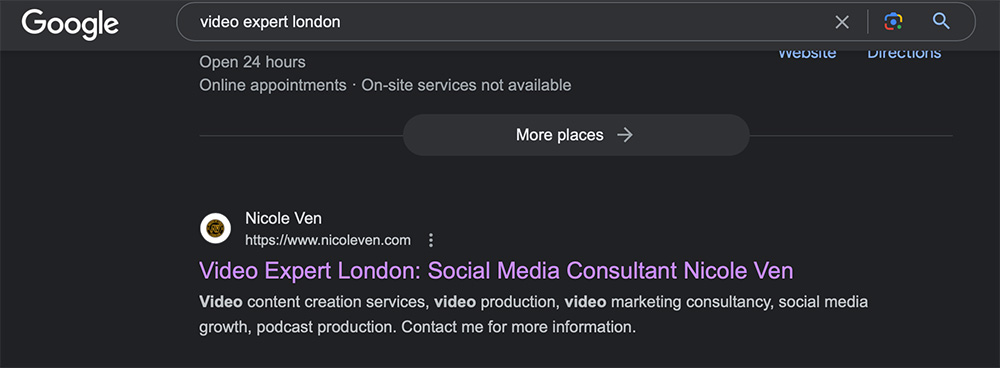Go to the Google homepage via logo
Image resolution: width=1000 pixels, height=368 pixels.
[70, 24]
